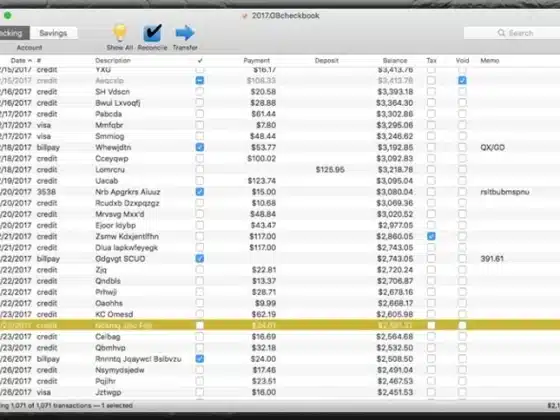Click the $3,393.18 balance amount
560x420 pixels.
pos(395,92)
